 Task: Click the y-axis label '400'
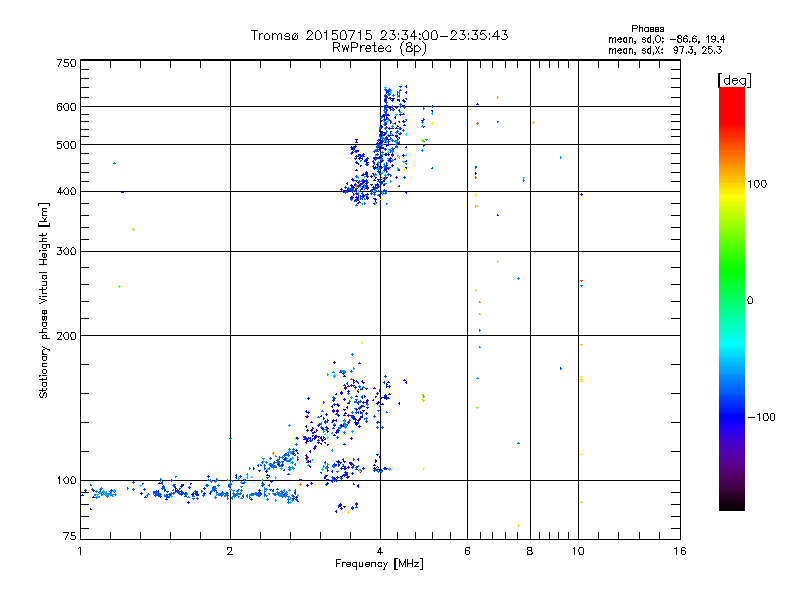(66, 192)
